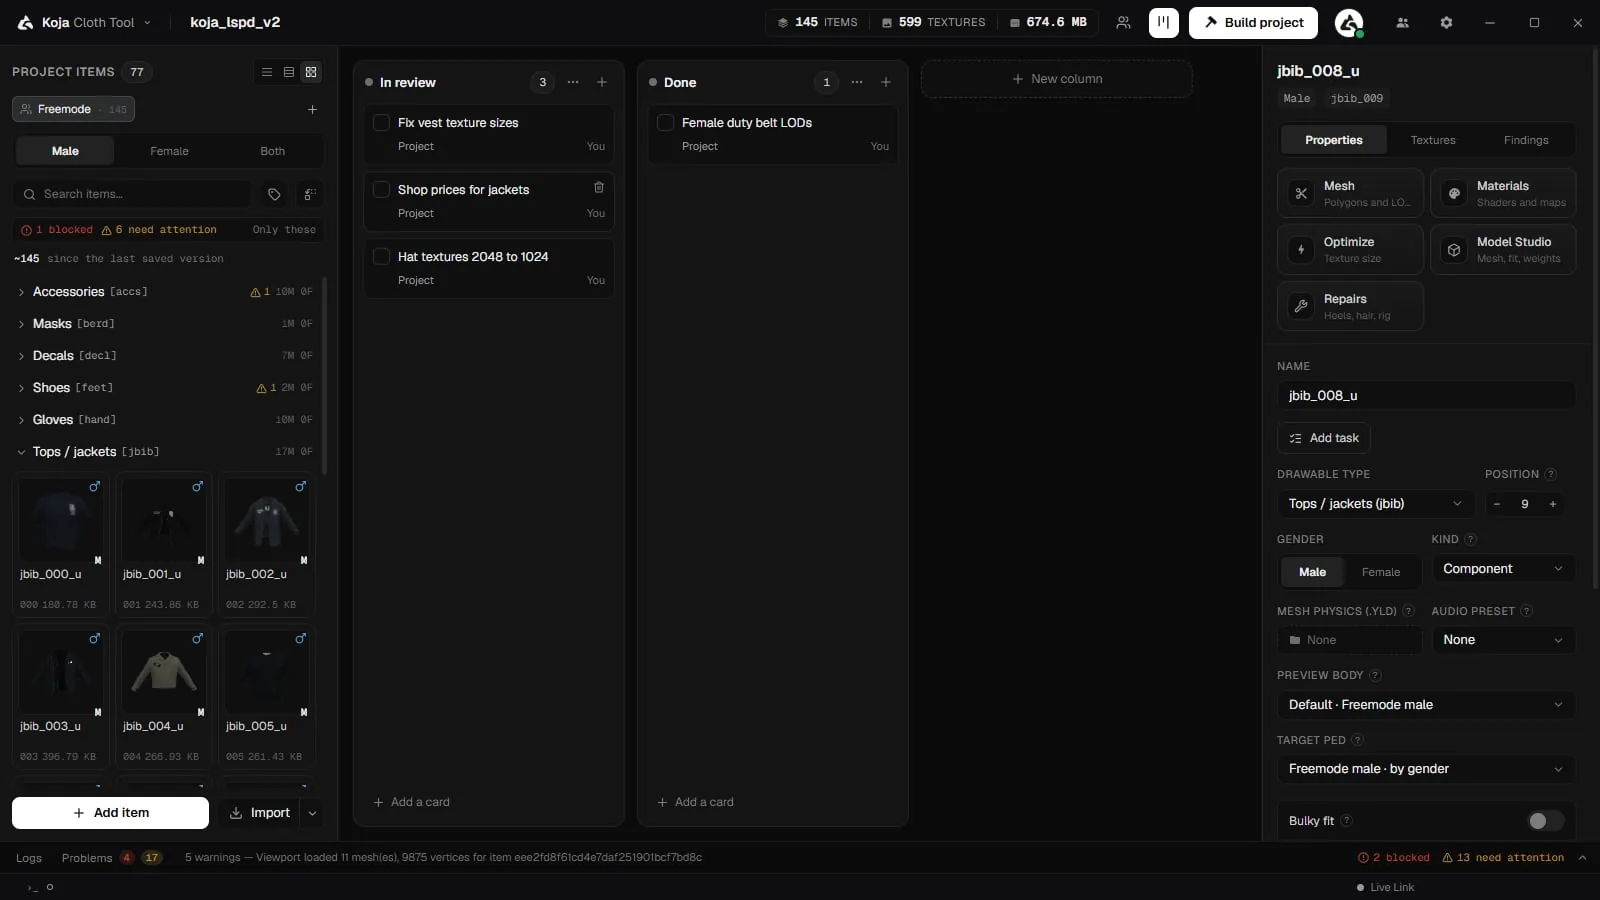Open Materials shaders and maps tool
Image resolution: width=1600 pixels, height=900 pixels.
tap(1503, 193)
